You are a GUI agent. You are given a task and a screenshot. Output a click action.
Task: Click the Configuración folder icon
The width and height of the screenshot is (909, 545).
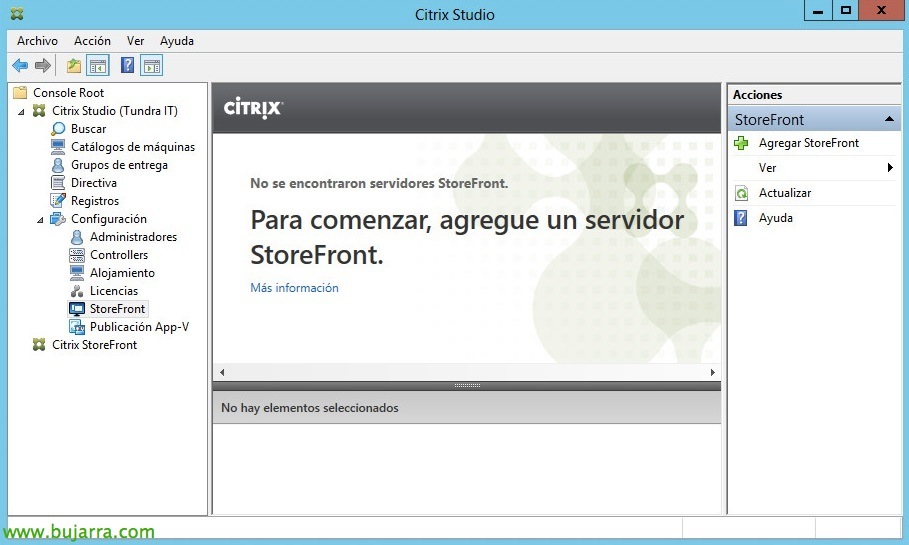[x=58, y=219]
